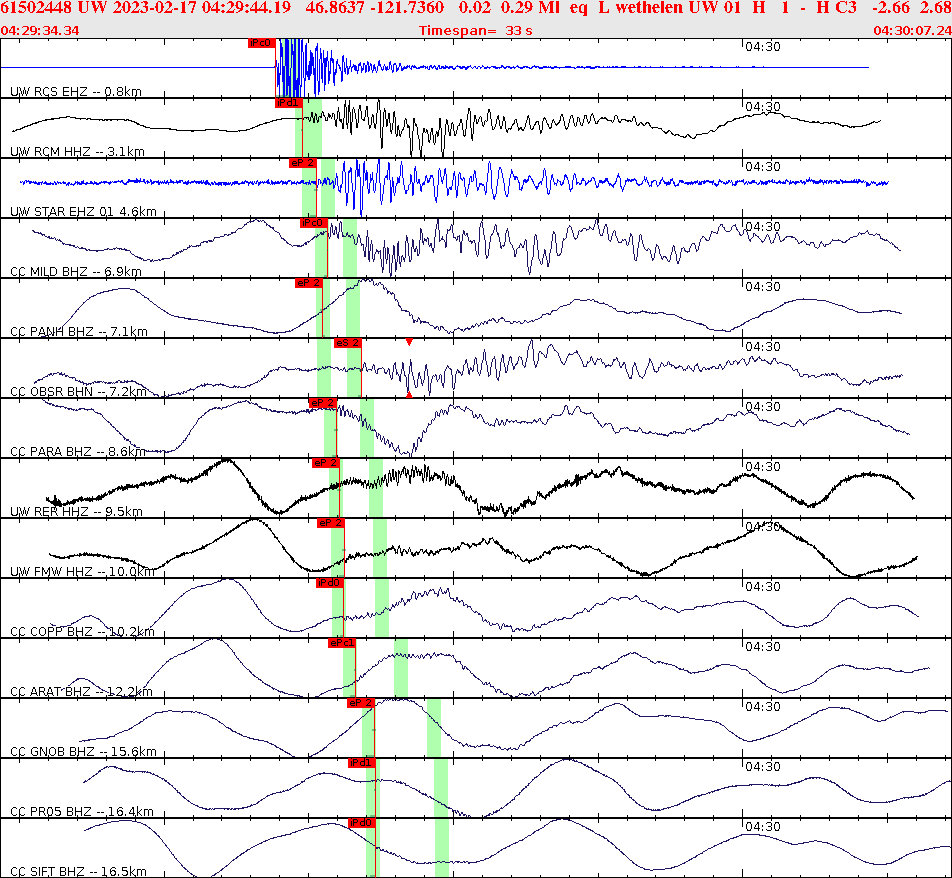Click event ID 61502448 in the header
Screen dimensions: 952x878
37,9
